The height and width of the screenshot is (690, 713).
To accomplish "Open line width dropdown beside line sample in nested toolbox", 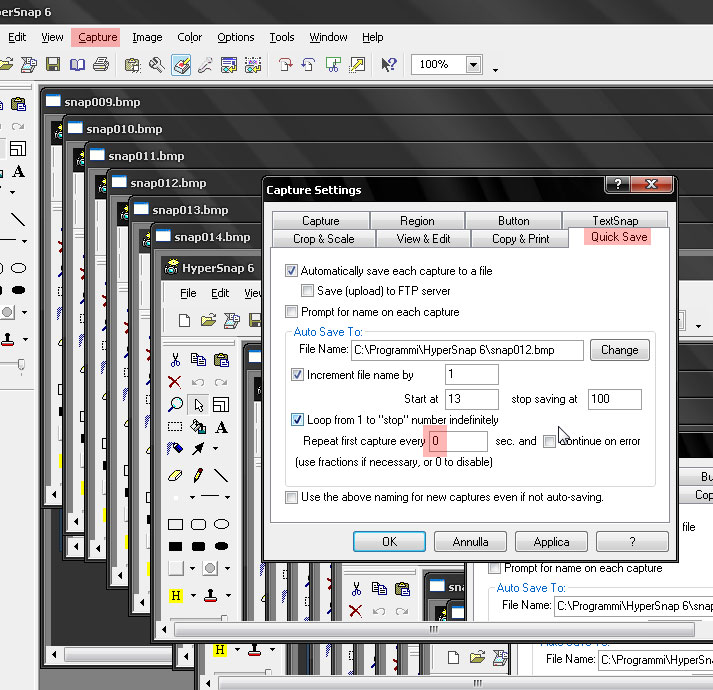I will coord(227,497).
